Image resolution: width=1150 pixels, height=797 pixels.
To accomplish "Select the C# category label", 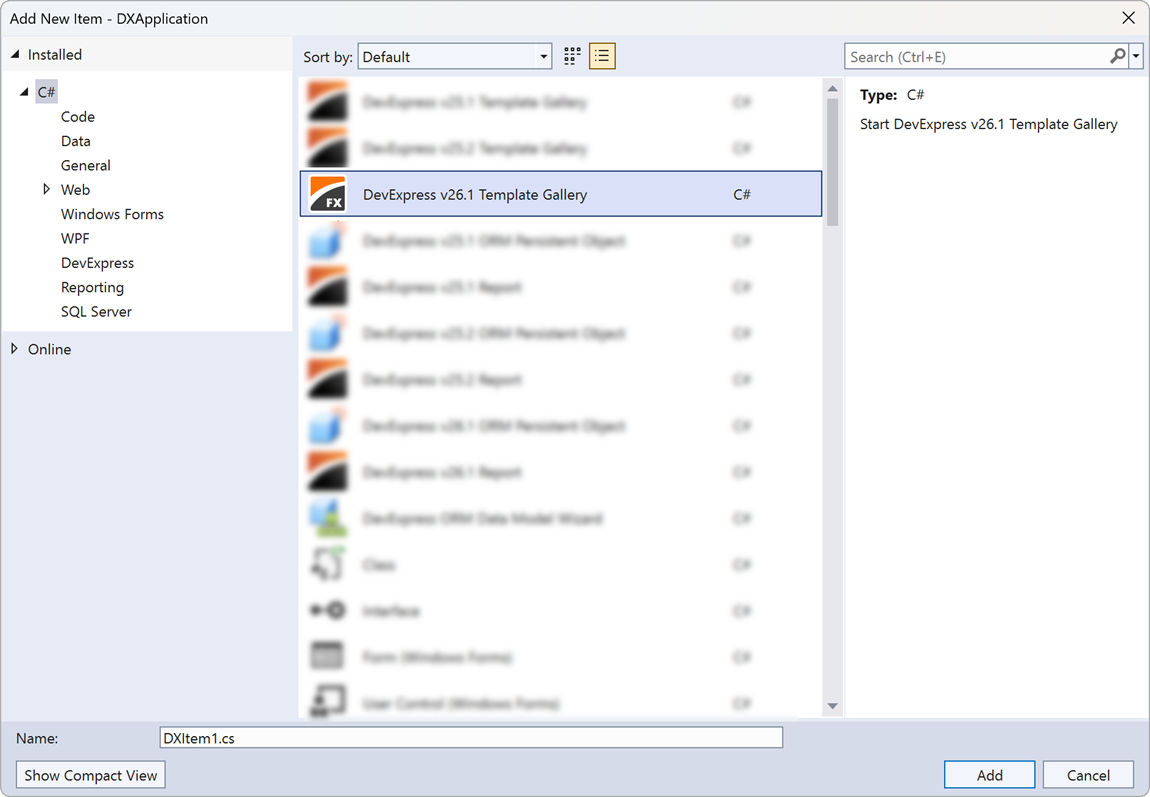I will click(x=46, y=92).
